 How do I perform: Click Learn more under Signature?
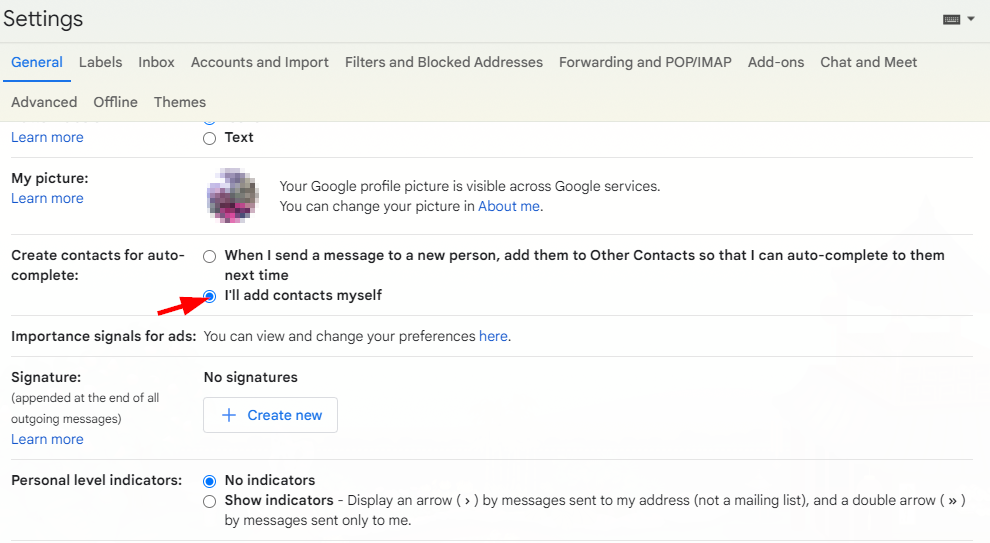click(47, 439)
